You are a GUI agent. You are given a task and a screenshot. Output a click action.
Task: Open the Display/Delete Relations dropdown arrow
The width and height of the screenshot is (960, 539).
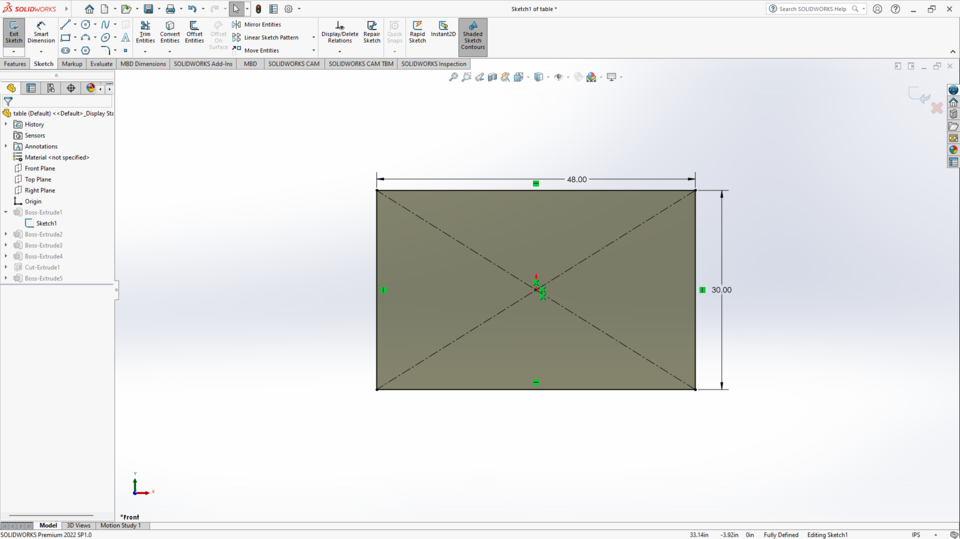pos(340,51)
